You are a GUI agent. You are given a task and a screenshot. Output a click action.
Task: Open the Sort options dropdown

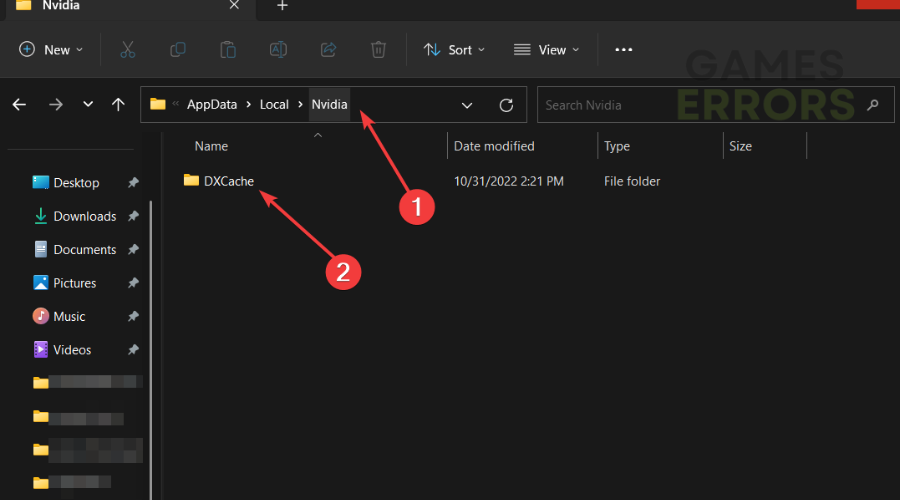[x=454, y=49]
